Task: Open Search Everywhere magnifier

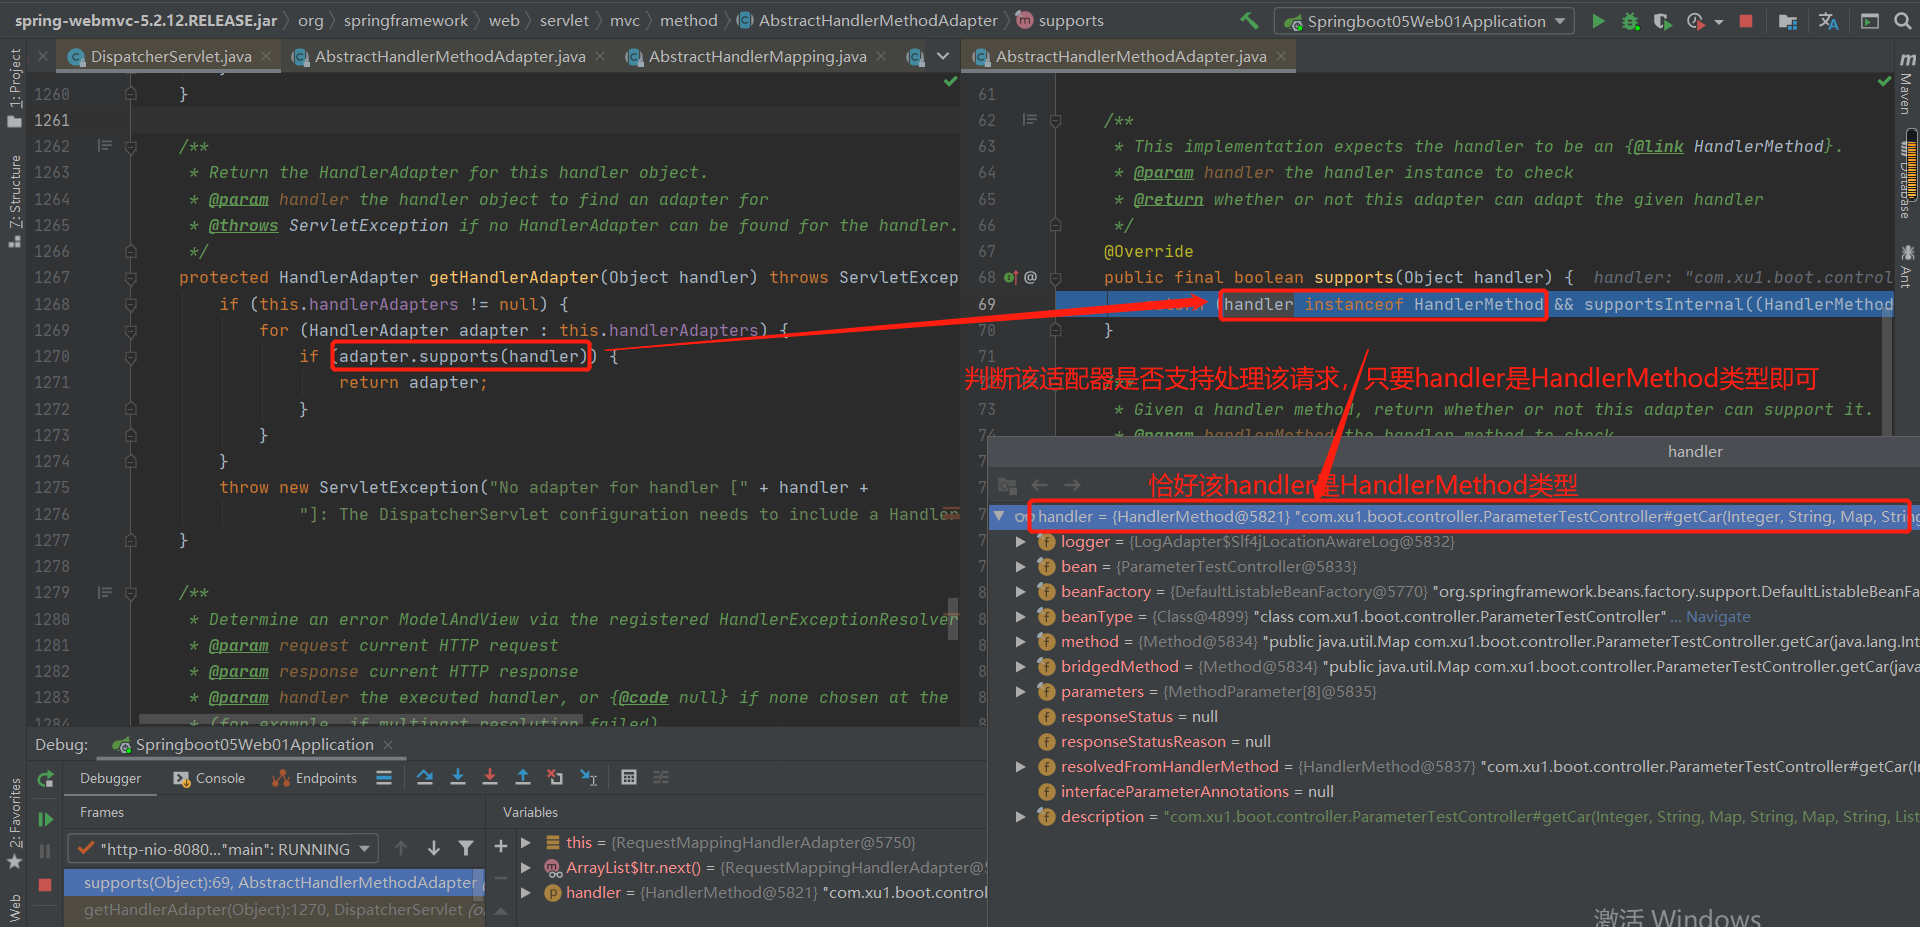Action: point(1902,21)
